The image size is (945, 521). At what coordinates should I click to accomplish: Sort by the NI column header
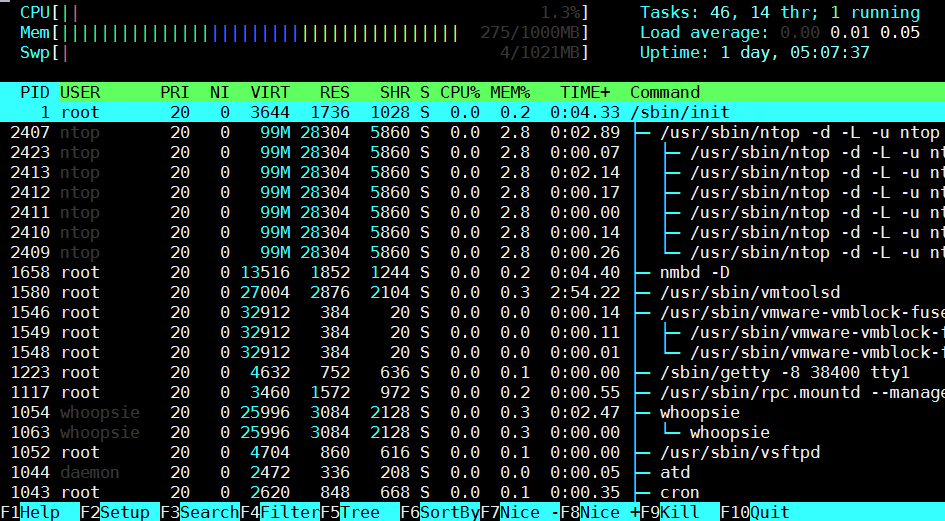point(219,92)
